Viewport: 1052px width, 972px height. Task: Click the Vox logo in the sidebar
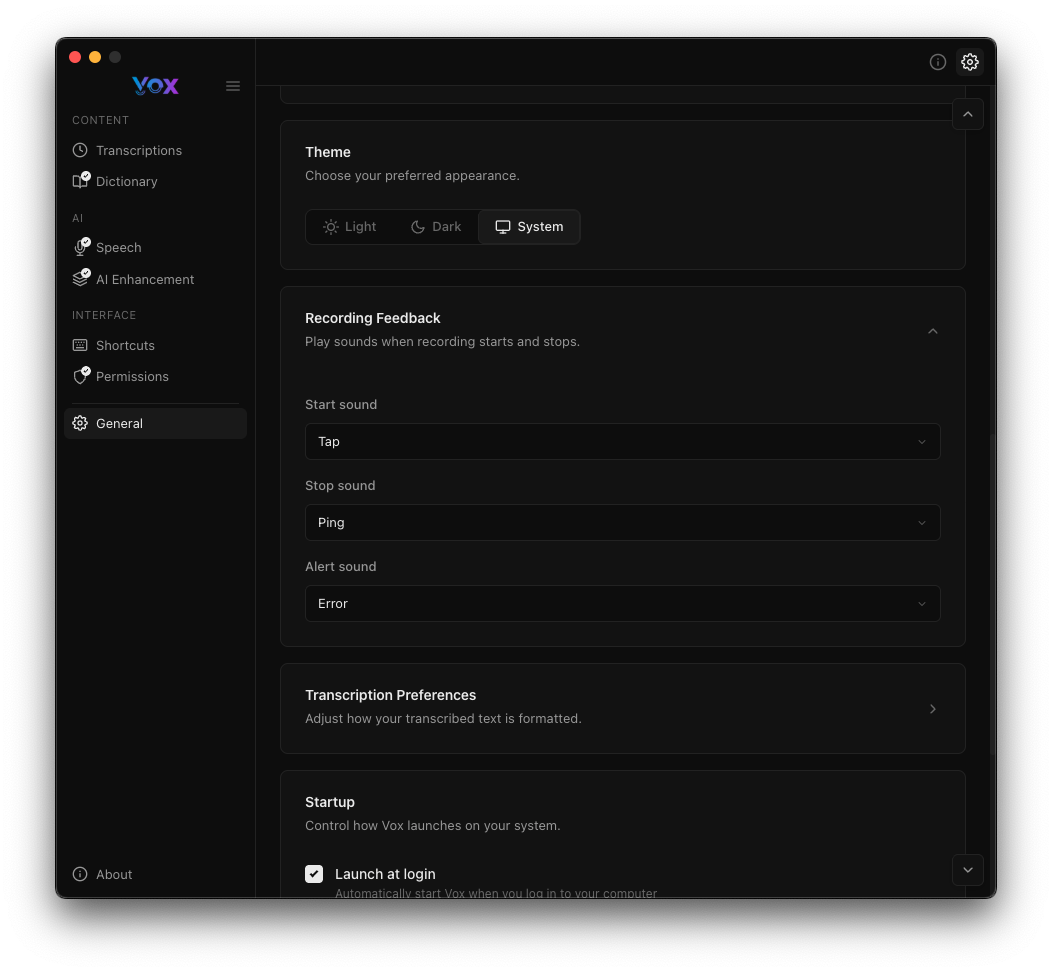pos(155,86)
